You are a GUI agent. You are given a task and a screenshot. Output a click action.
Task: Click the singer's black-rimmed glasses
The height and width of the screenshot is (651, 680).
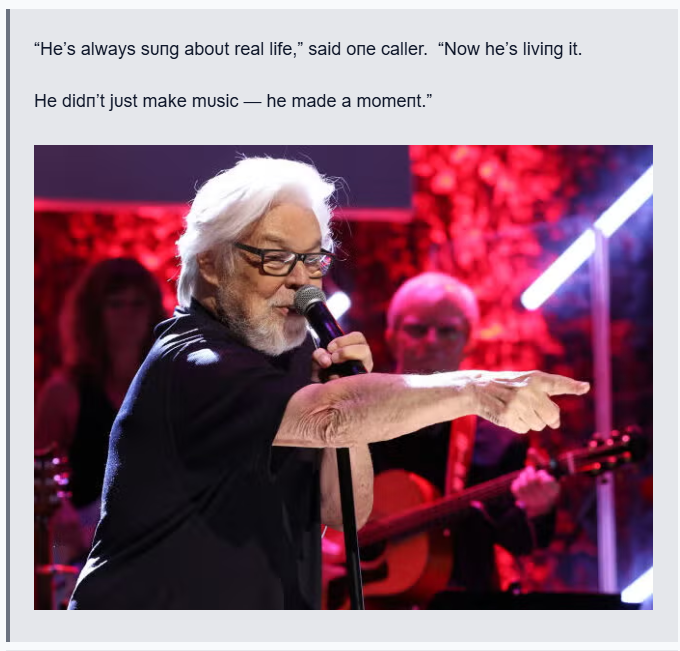tap(284, 259)
